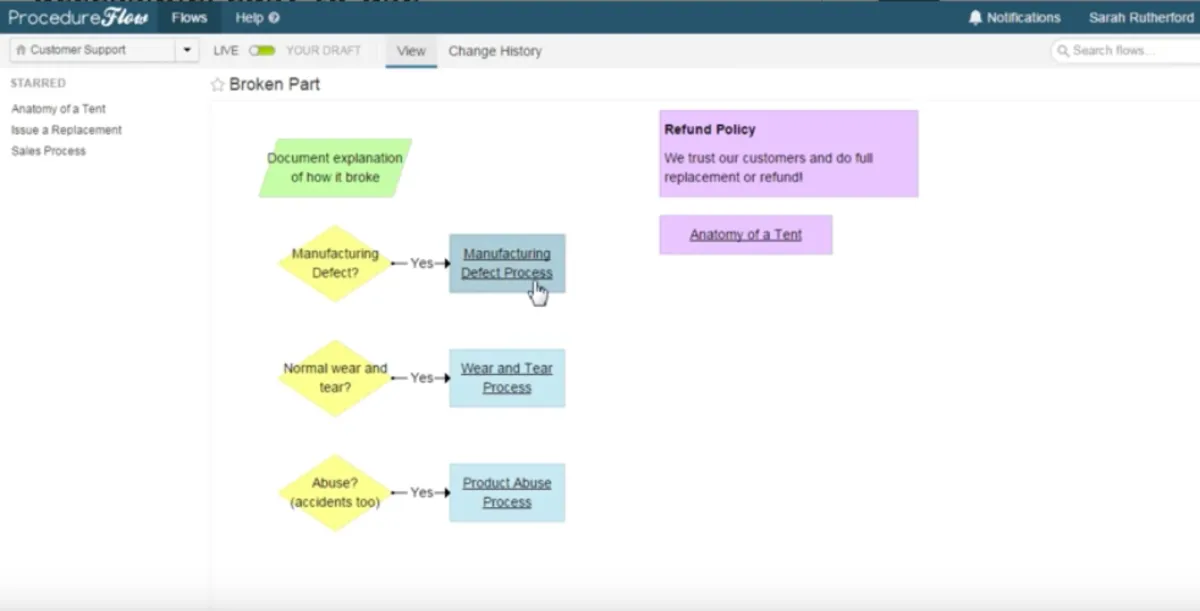1200x611 pixels.
Task: Click the help question mark icon
Action: (274, 17)
